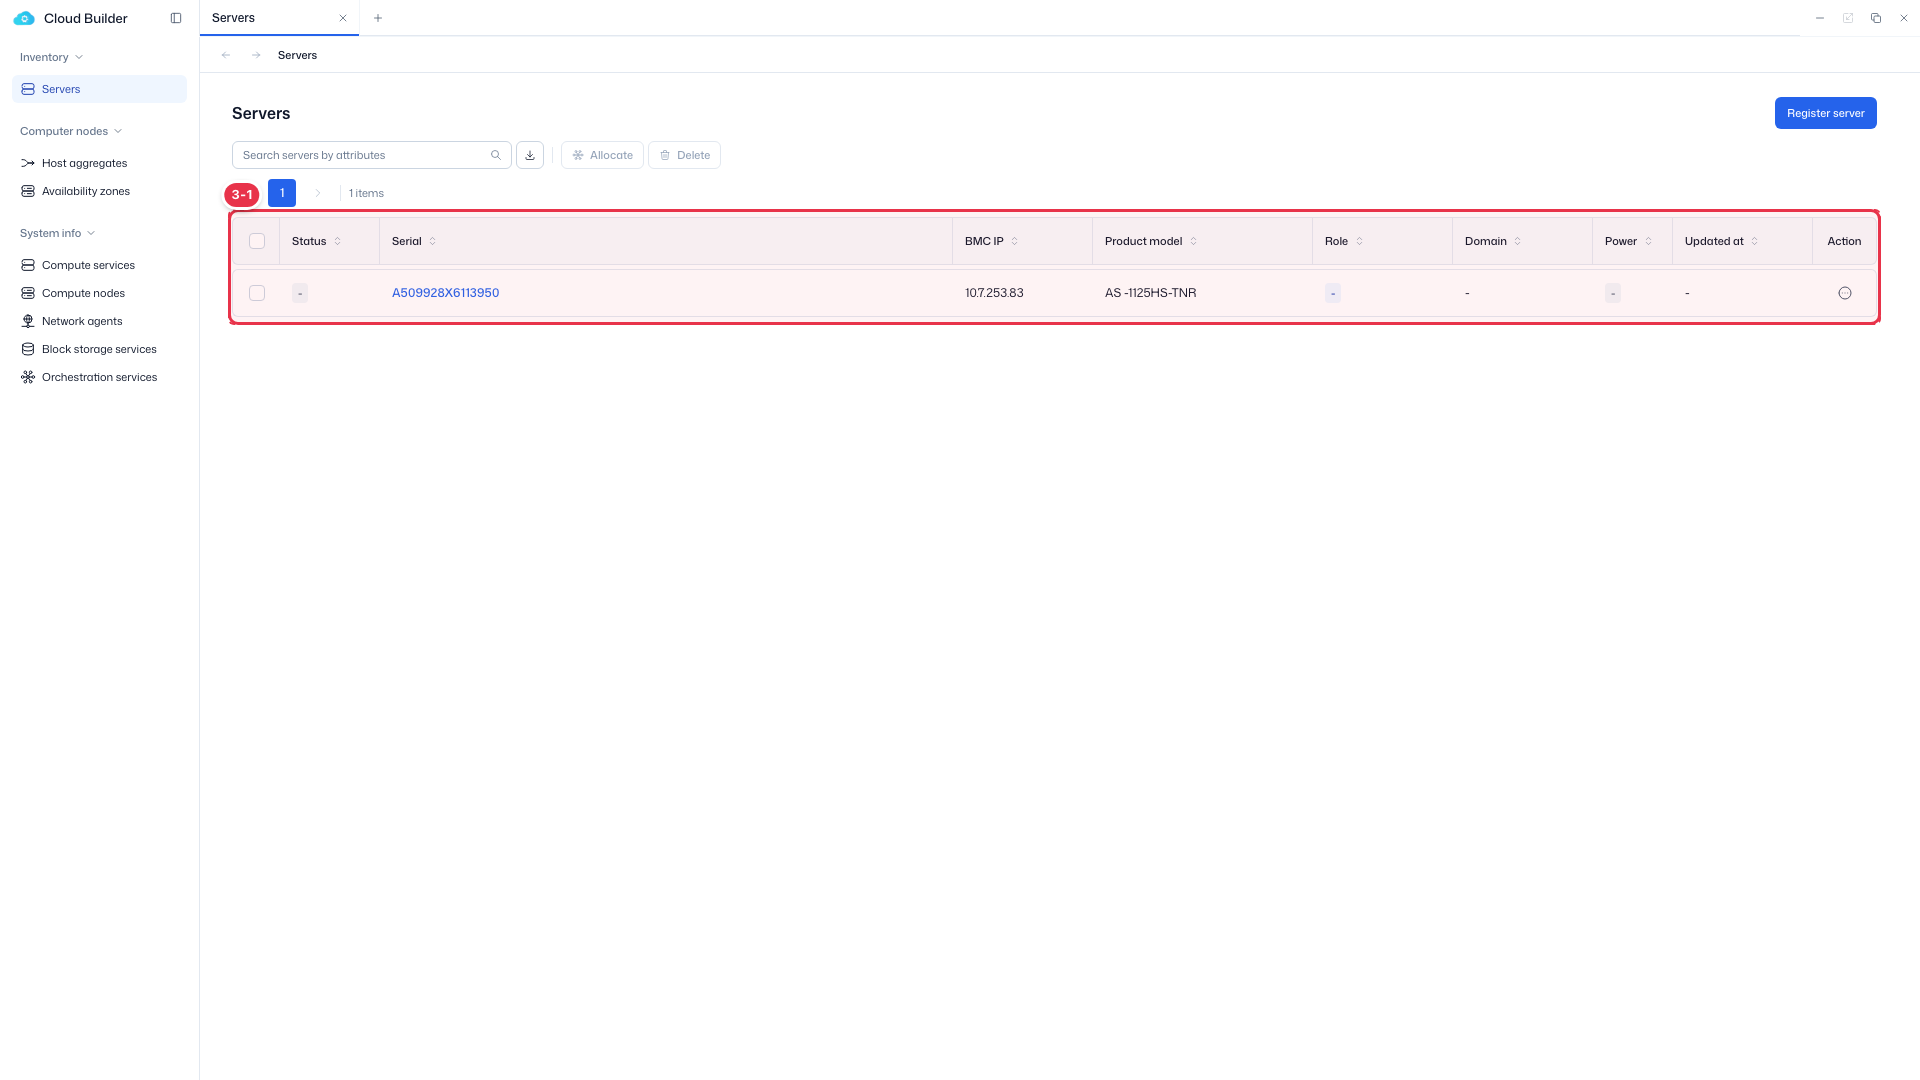The image size is (1920, 1080).
Task: Click the Servers breadcrumb
Action: click(297, 55)
